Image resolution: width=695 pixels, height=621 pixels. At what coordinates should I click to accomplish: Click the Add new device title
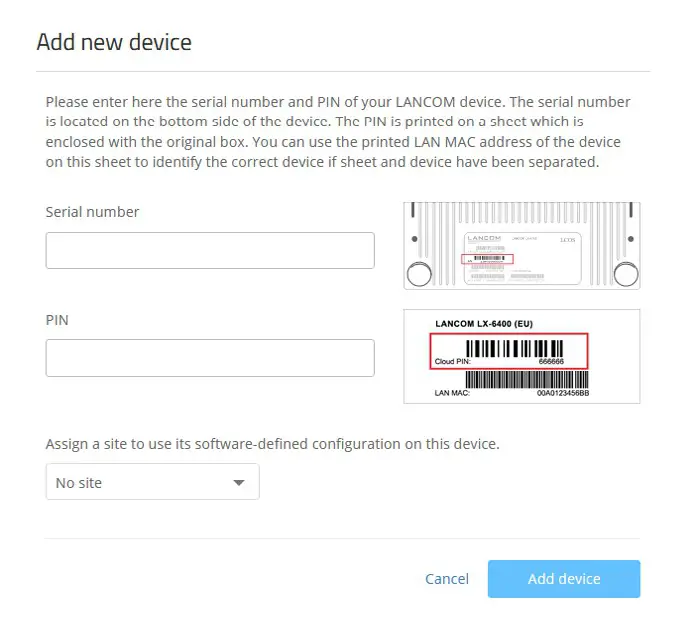tap(114, 42)
